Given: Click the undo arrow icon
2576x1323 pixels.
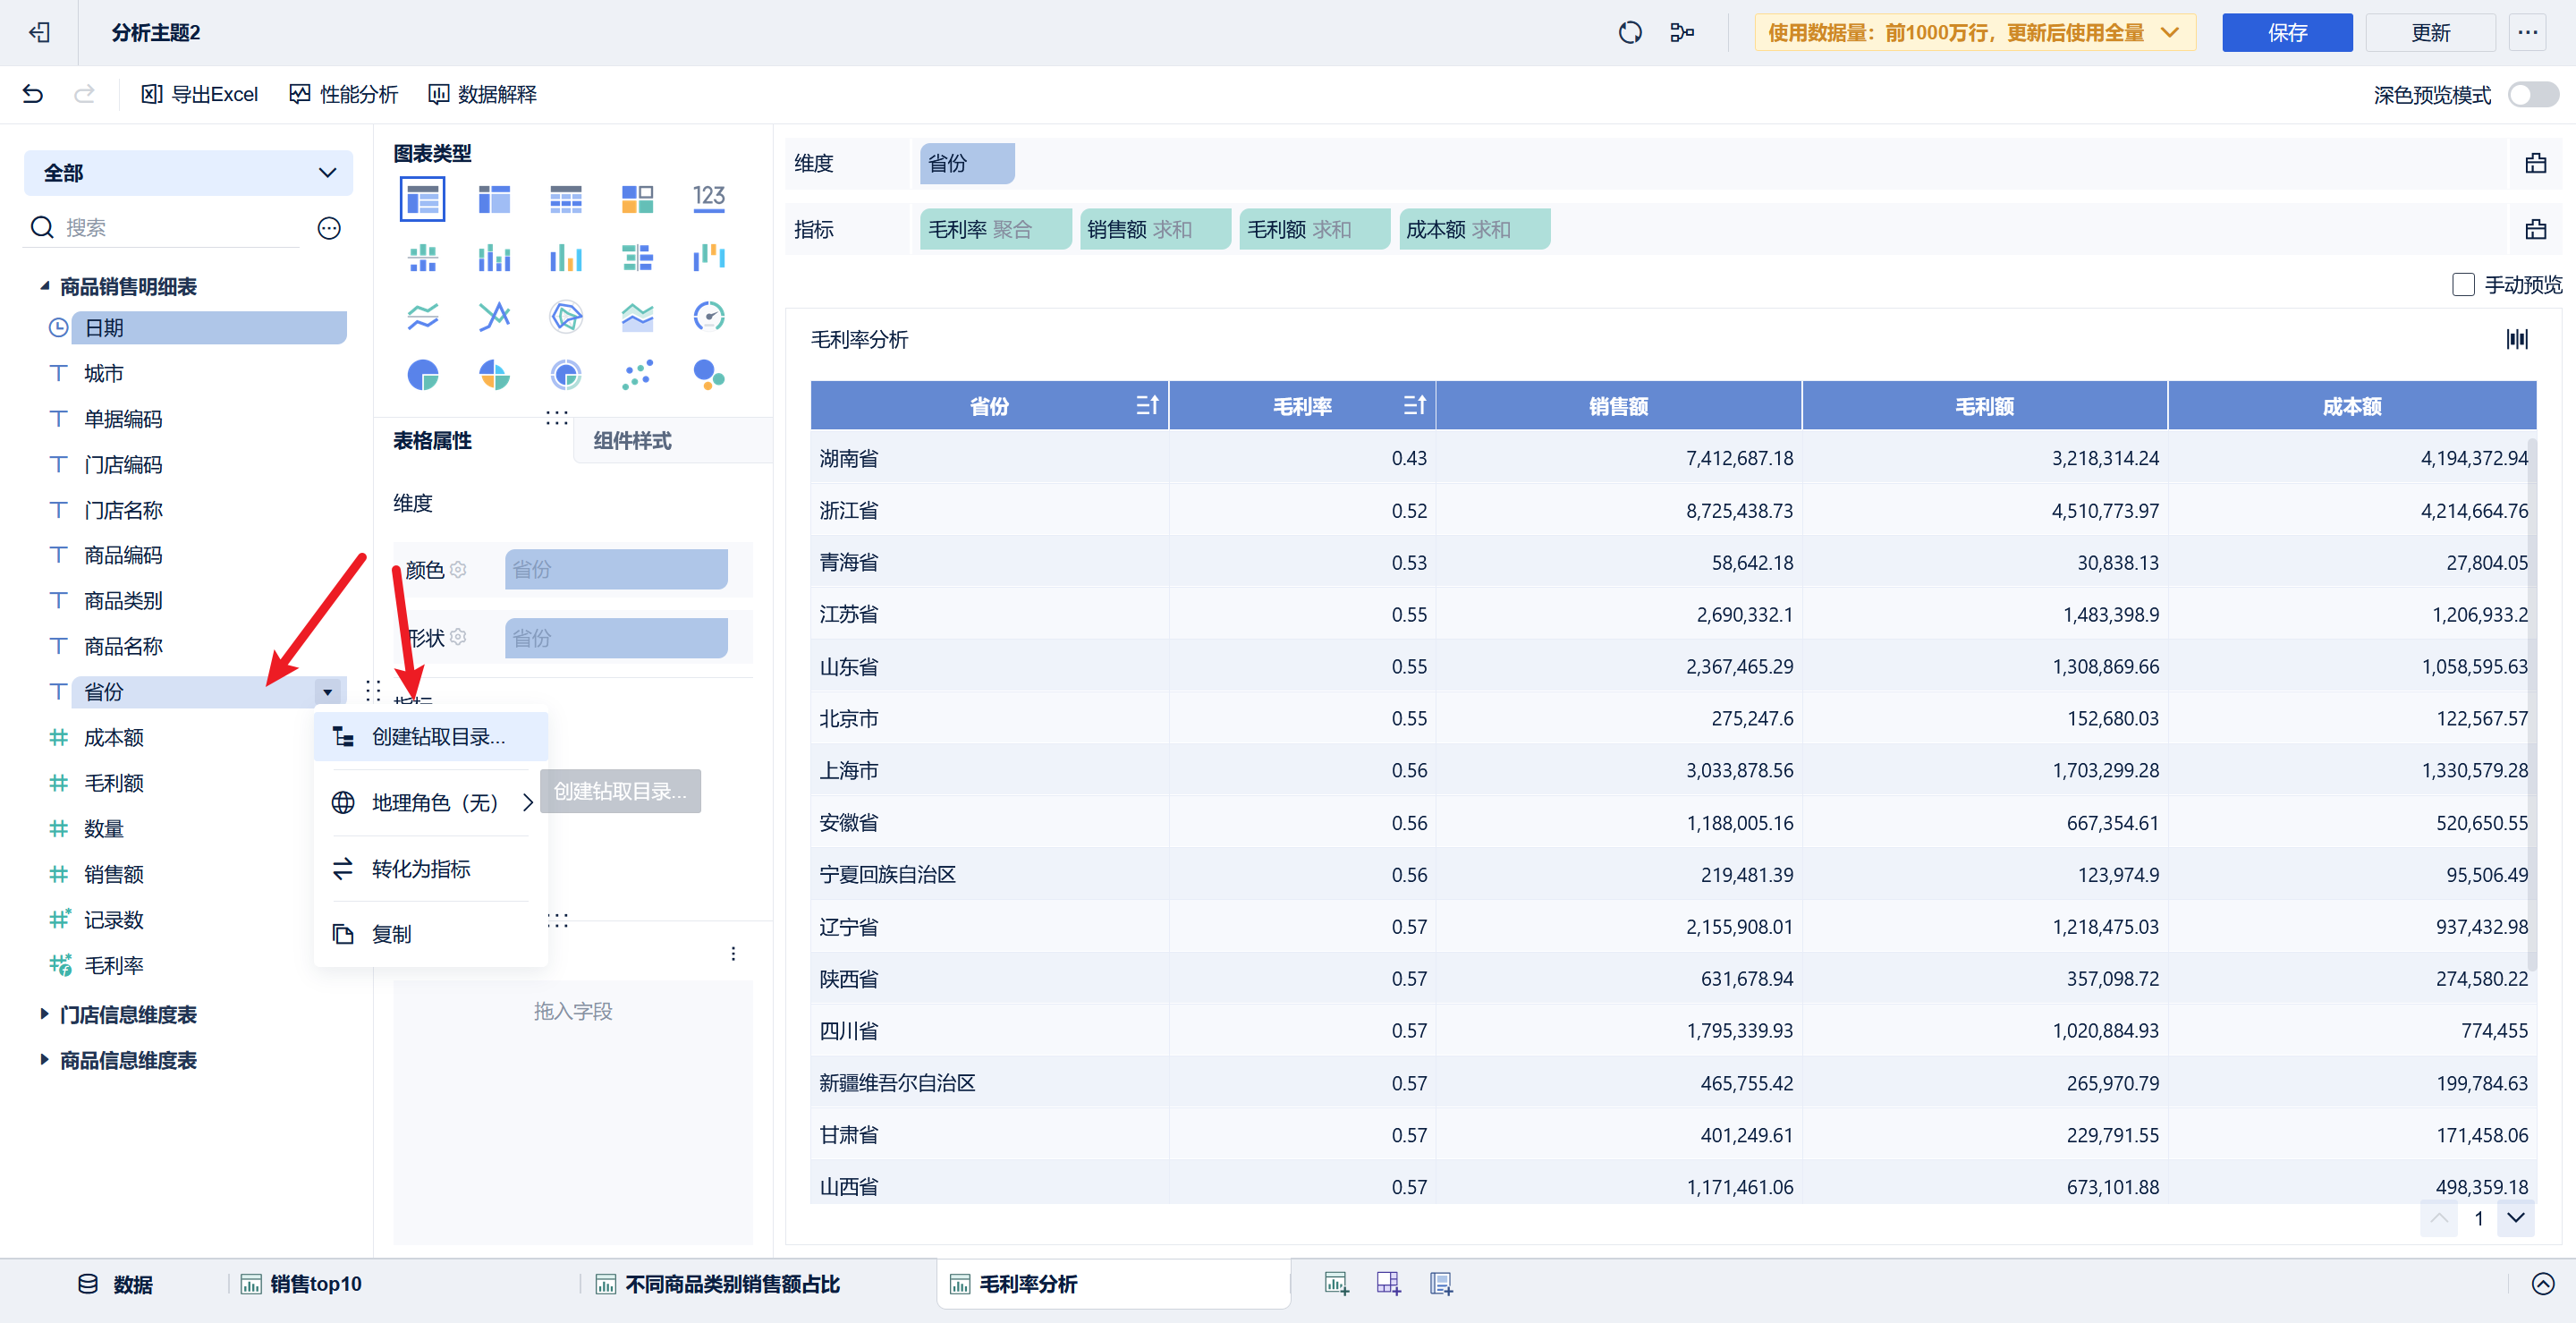Looking at the screenshot, I should (33, 94).
